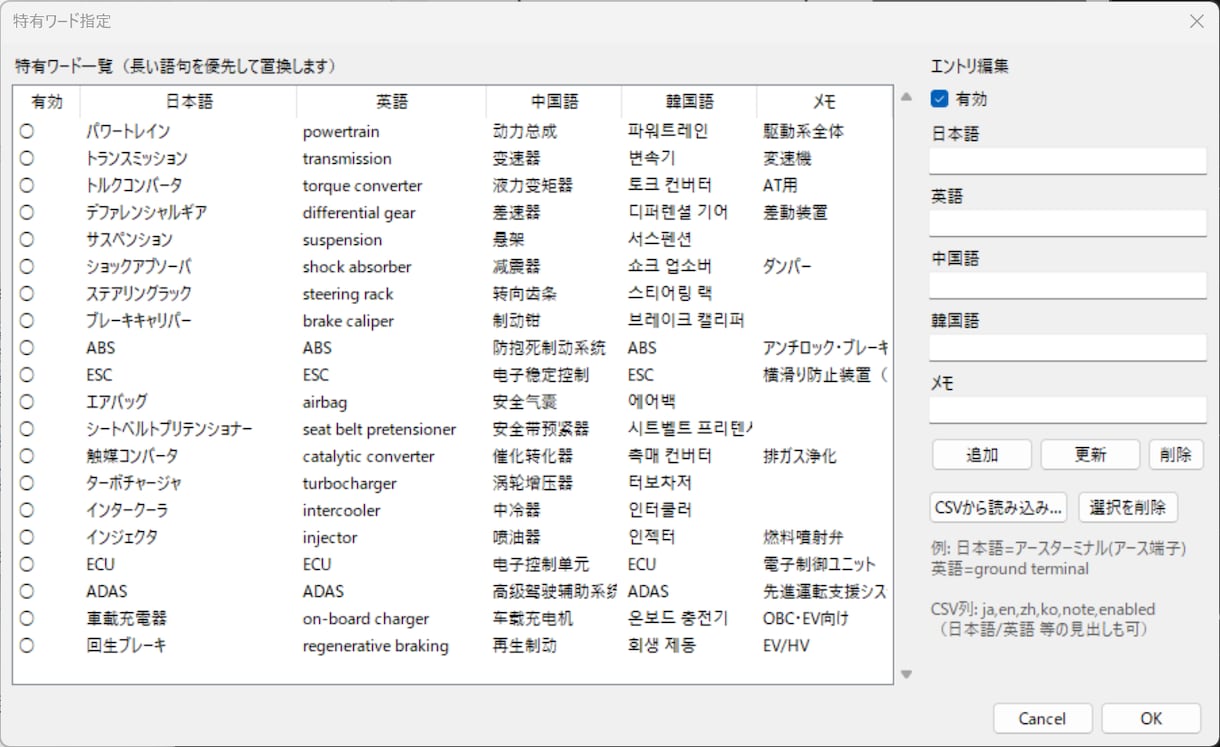Select the 燃料噴射弁 memo cell

(803, 536)
